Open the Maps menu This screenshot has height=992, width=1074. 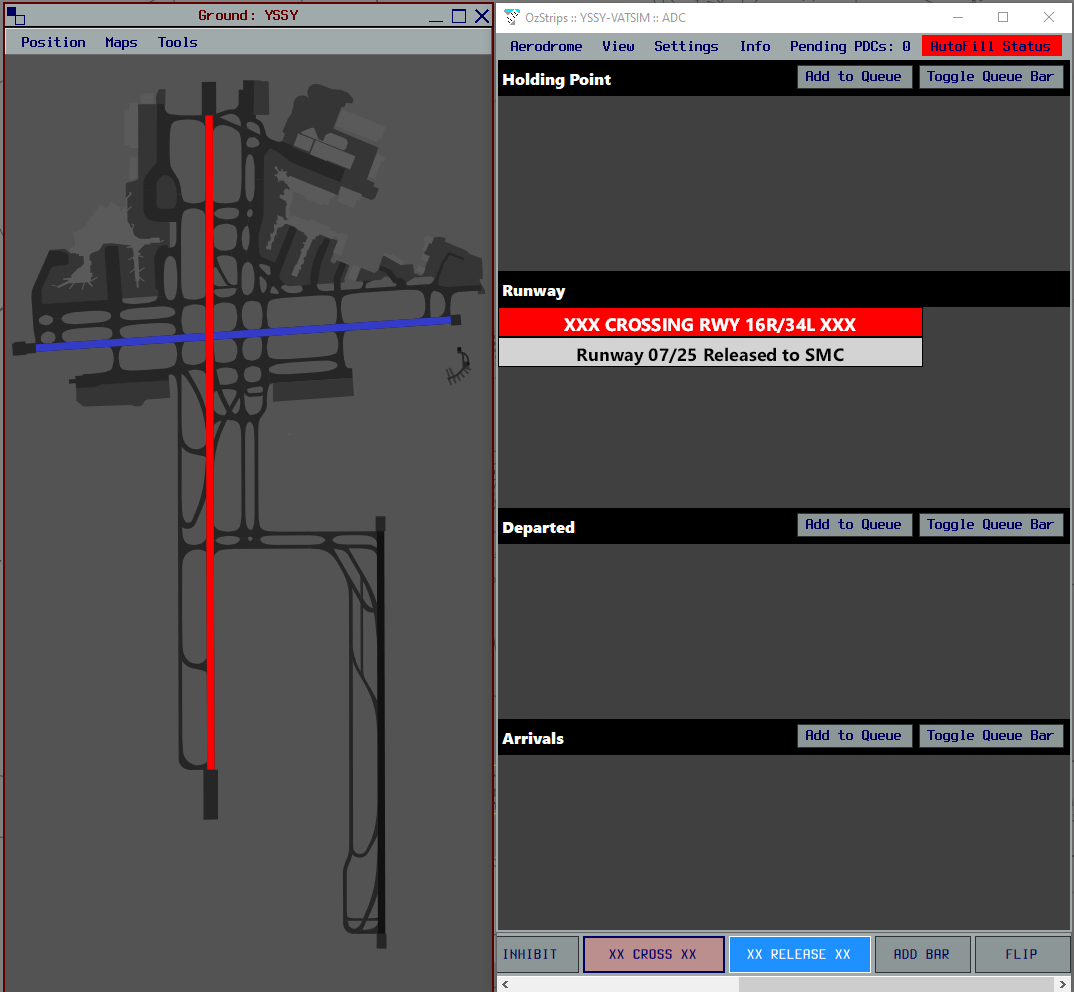pos(121,42)
